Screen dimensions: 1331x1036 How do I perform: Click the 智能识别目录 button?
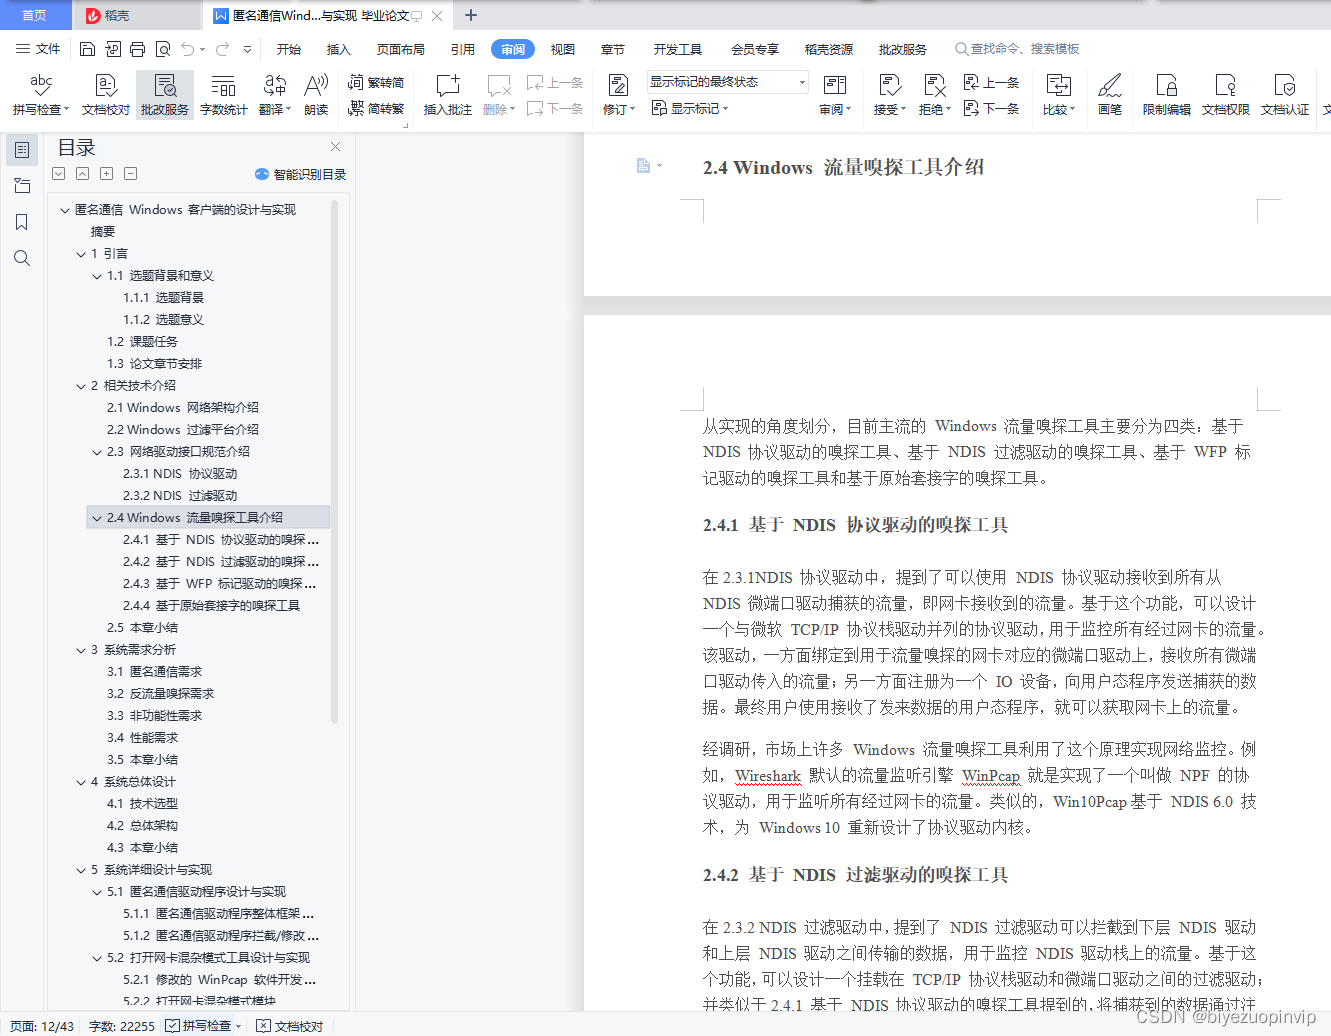point(302,173)
